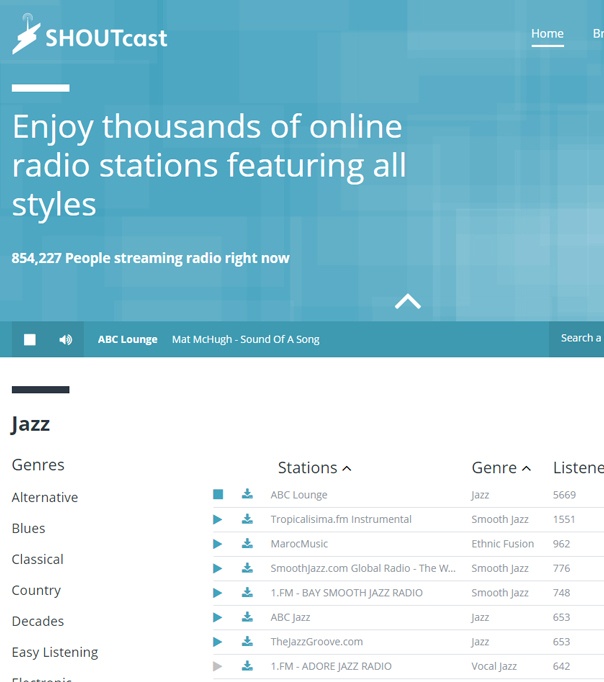
Task: Click Mat McHugh - Sound Of A Song
Action: pyautogui.click(x=246, y=339)
